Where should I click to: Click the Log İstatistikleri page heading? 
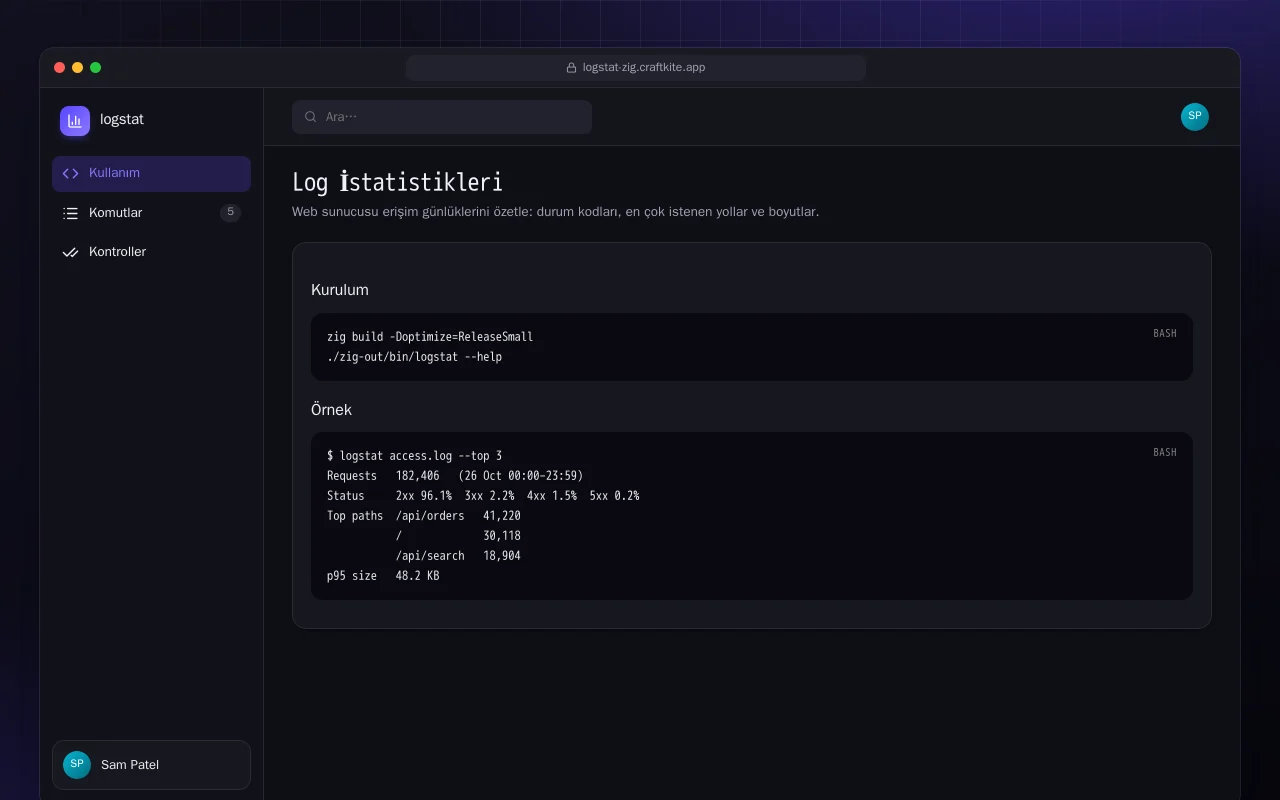coord(397,182)
